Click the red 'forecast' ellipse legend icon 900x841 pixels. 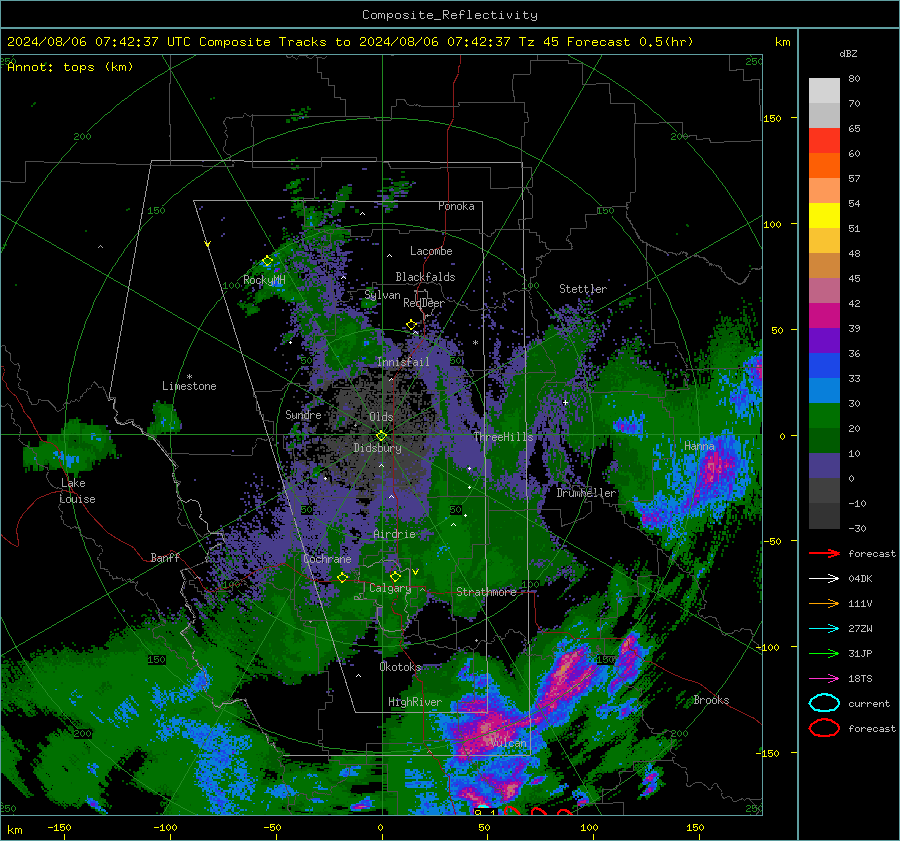tap(824, 728)
